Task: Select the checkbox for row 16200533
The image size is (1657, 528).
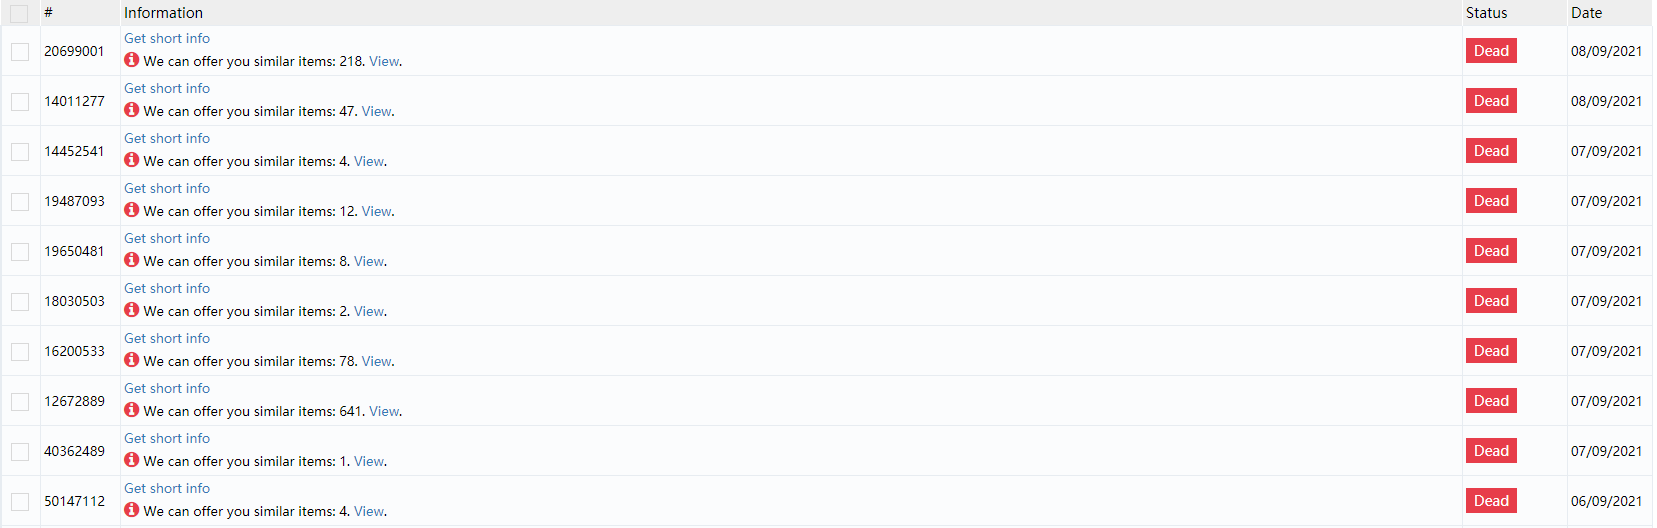Action: 20,352
